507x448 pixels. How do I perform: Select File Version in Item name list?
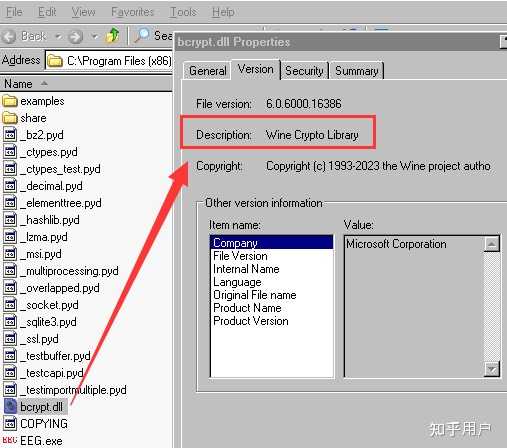click(240, 256)
